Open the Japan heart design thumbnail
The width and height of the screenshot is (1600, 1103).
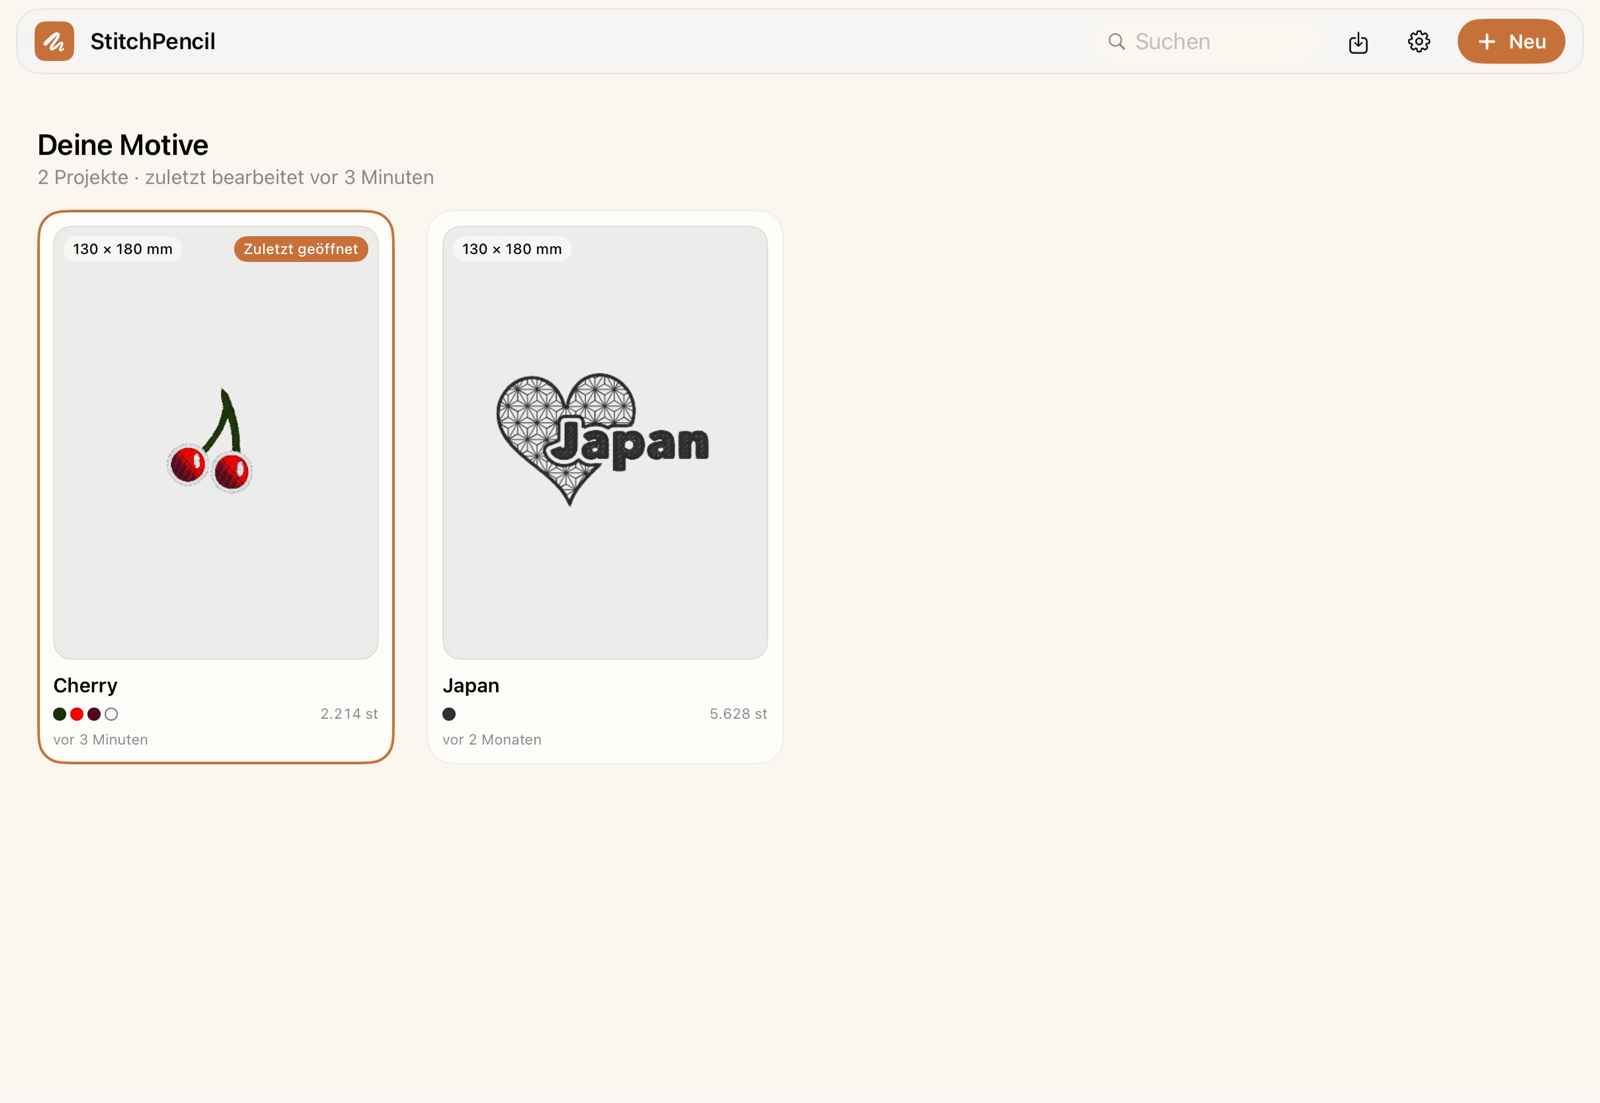[605, 442]
